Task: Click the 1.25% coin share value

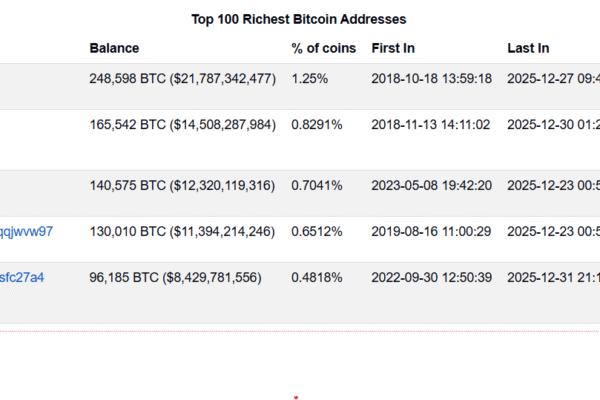Action: tap(308, 79)
